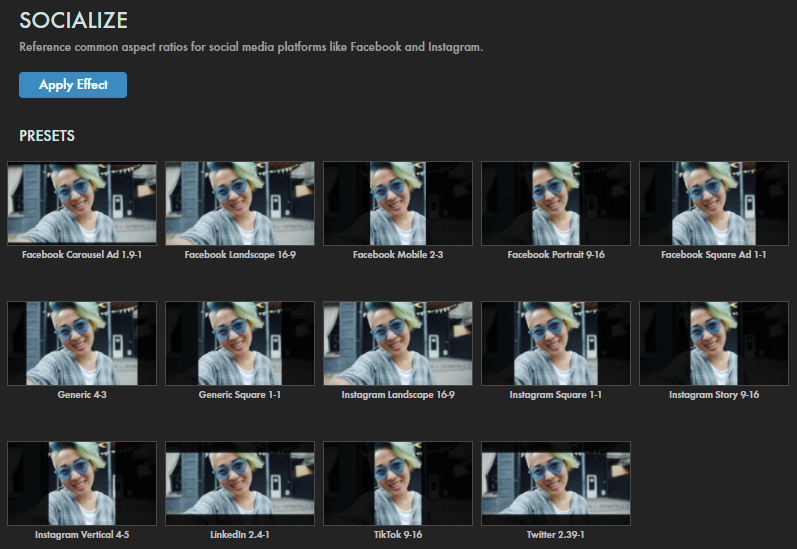The image size is (797, 549).
Task: Pick the Generic Square 1-1 preset thumbnail
Action: (240, 343)
